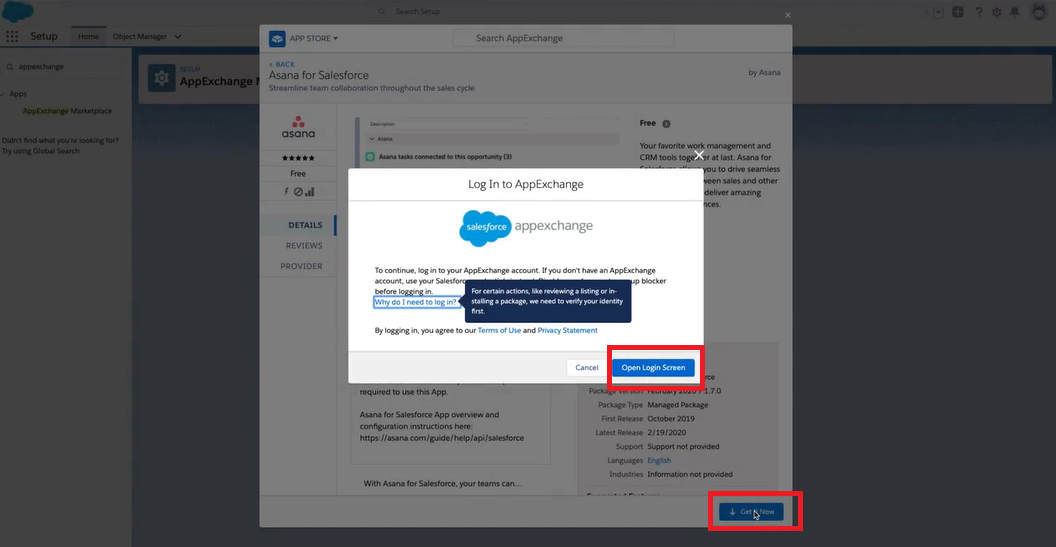Open the Privacy Statement link
The height and width of the screenshot is (547, 1056).
coord(567,330)
